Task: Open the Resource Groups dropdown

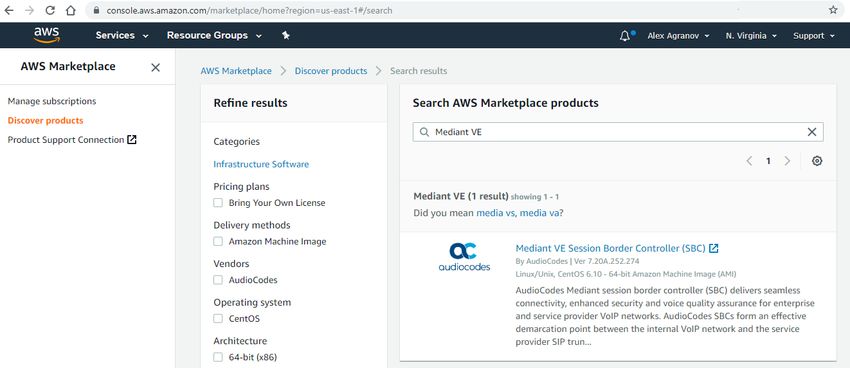Action: point(214,35)
